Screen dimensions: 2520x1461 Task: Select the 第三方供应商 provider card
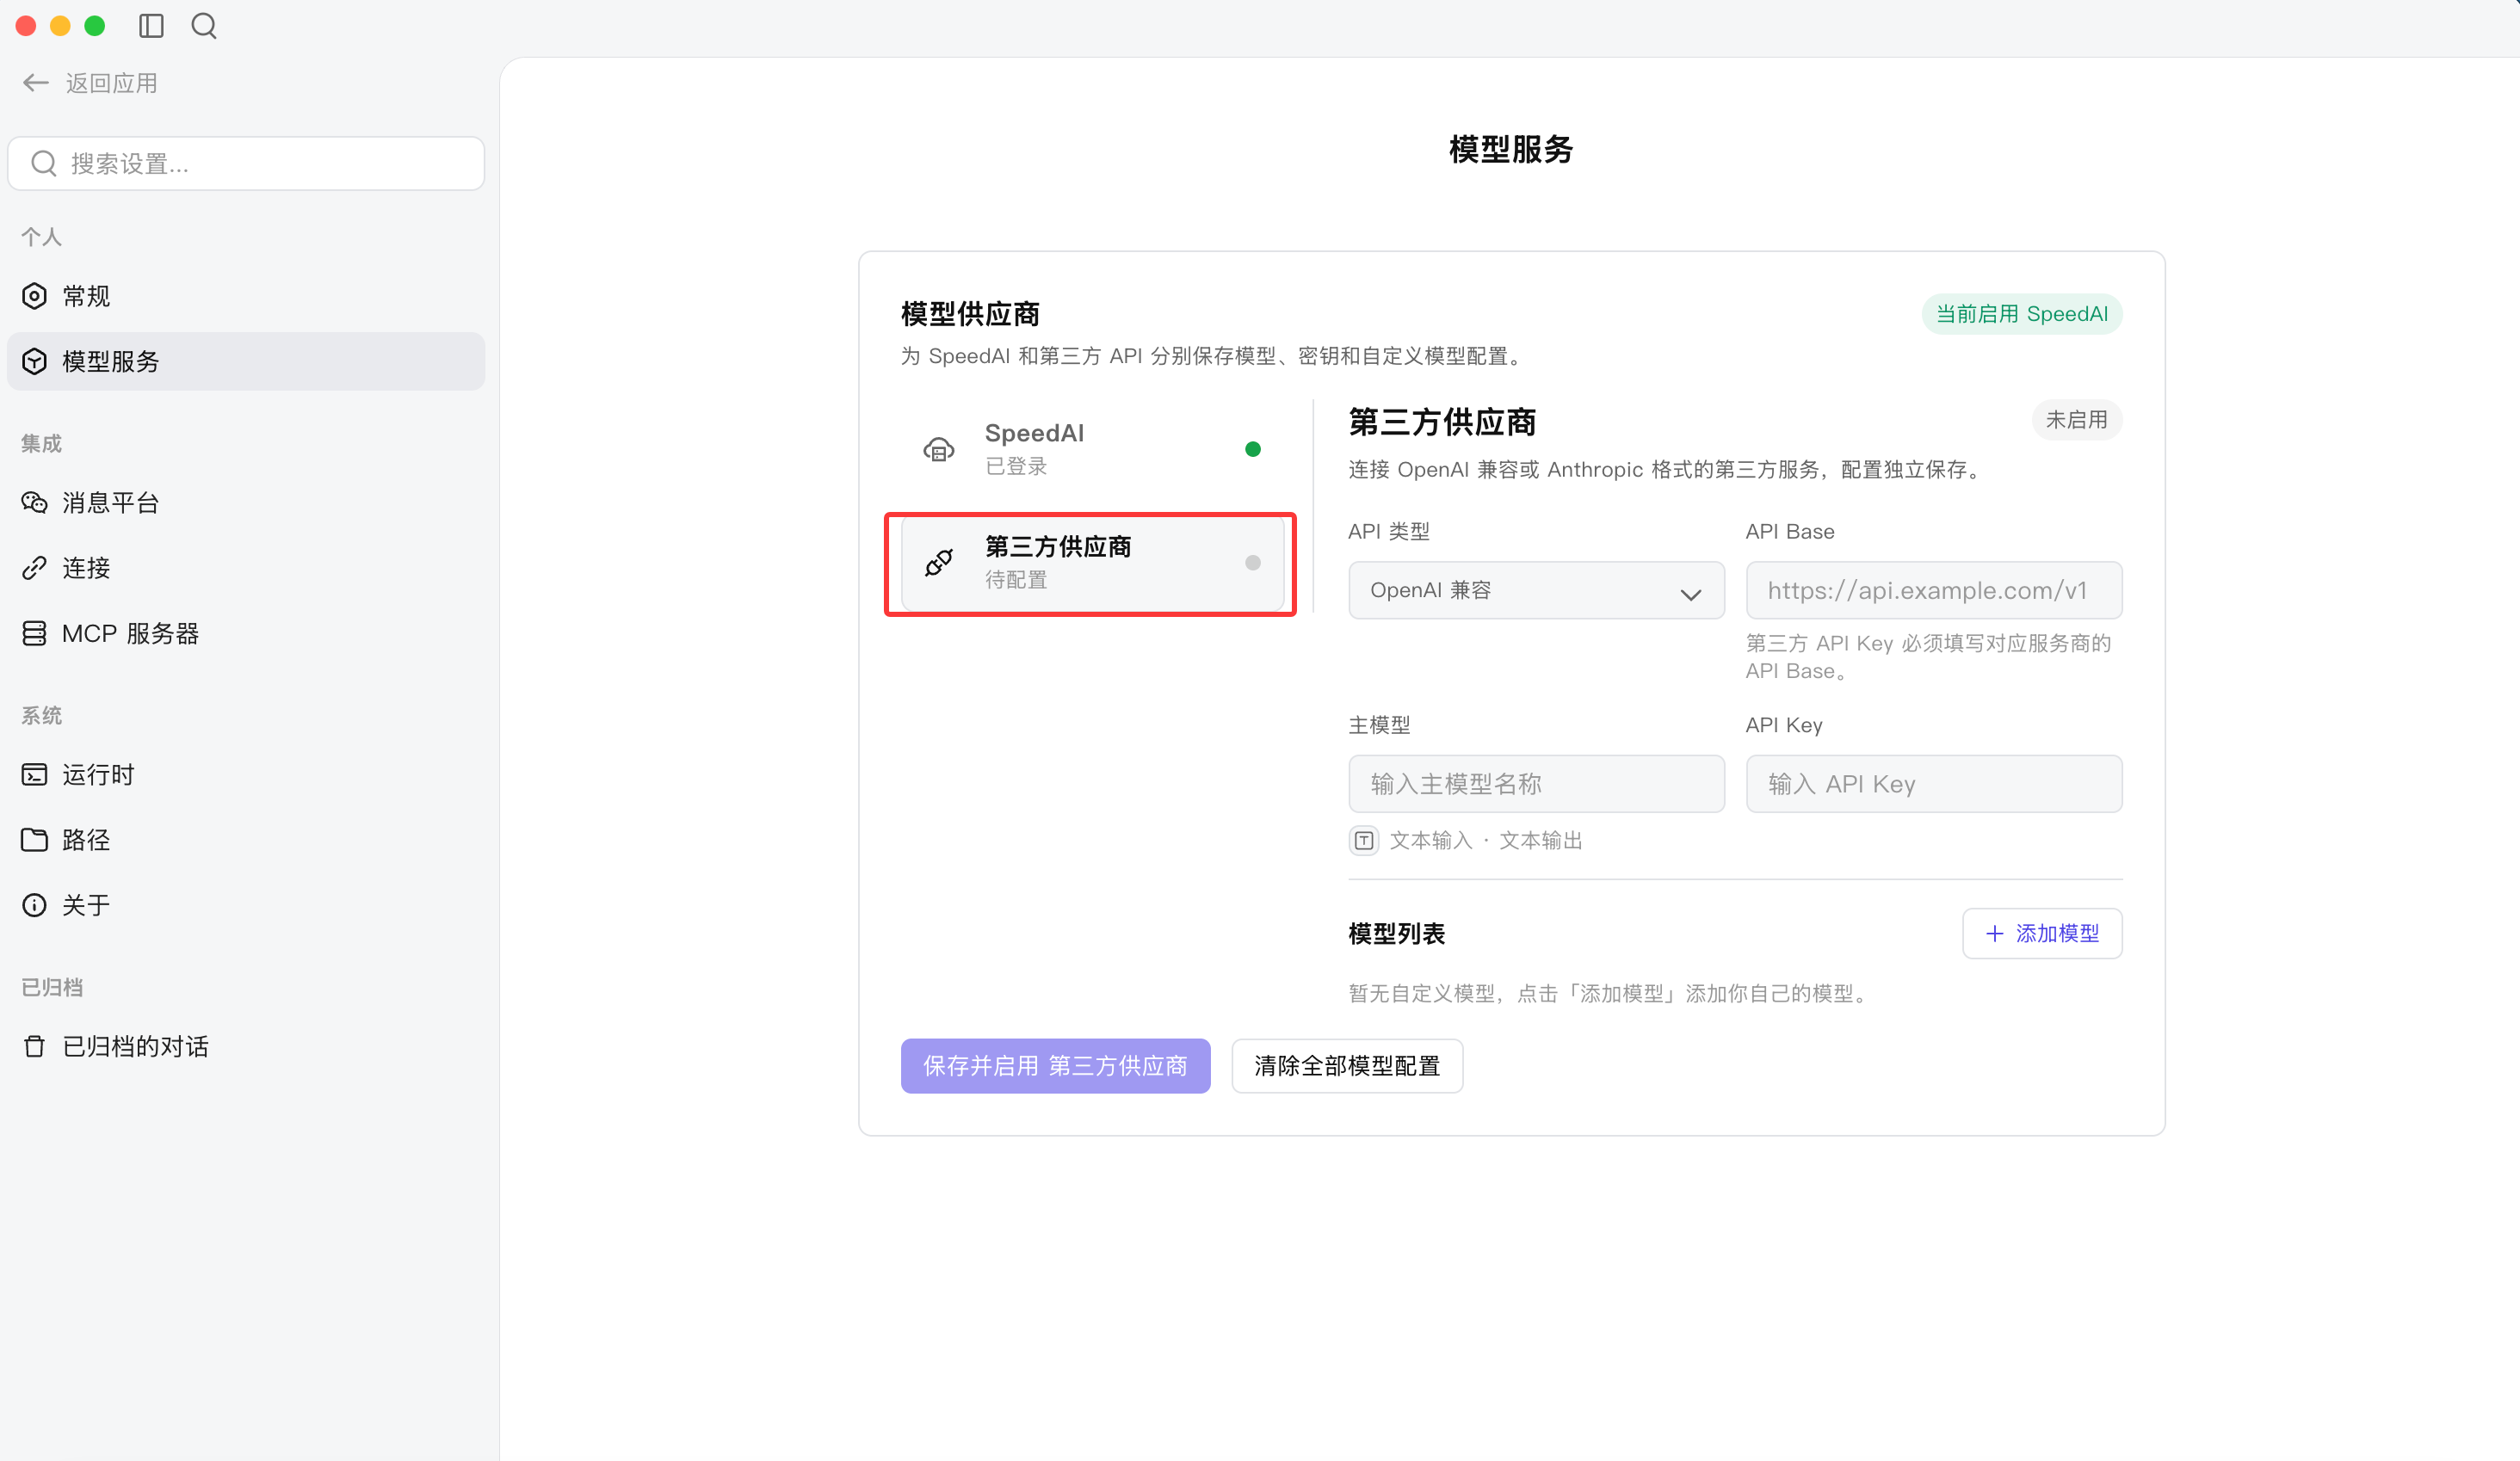click(1092, 563)
